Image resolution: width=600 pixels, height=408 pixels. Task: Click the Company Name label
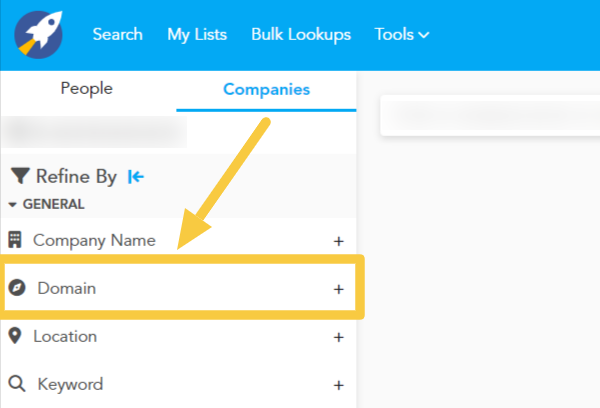(x=94, y=241)
